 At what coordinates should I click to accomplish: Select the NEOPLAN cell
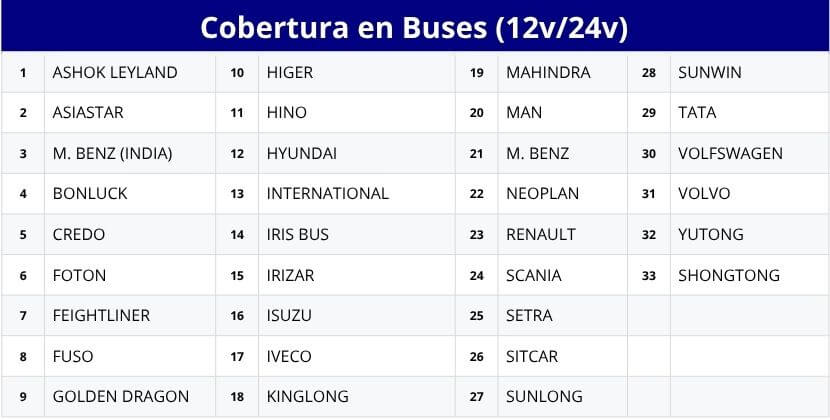click(x=563, y=194)
